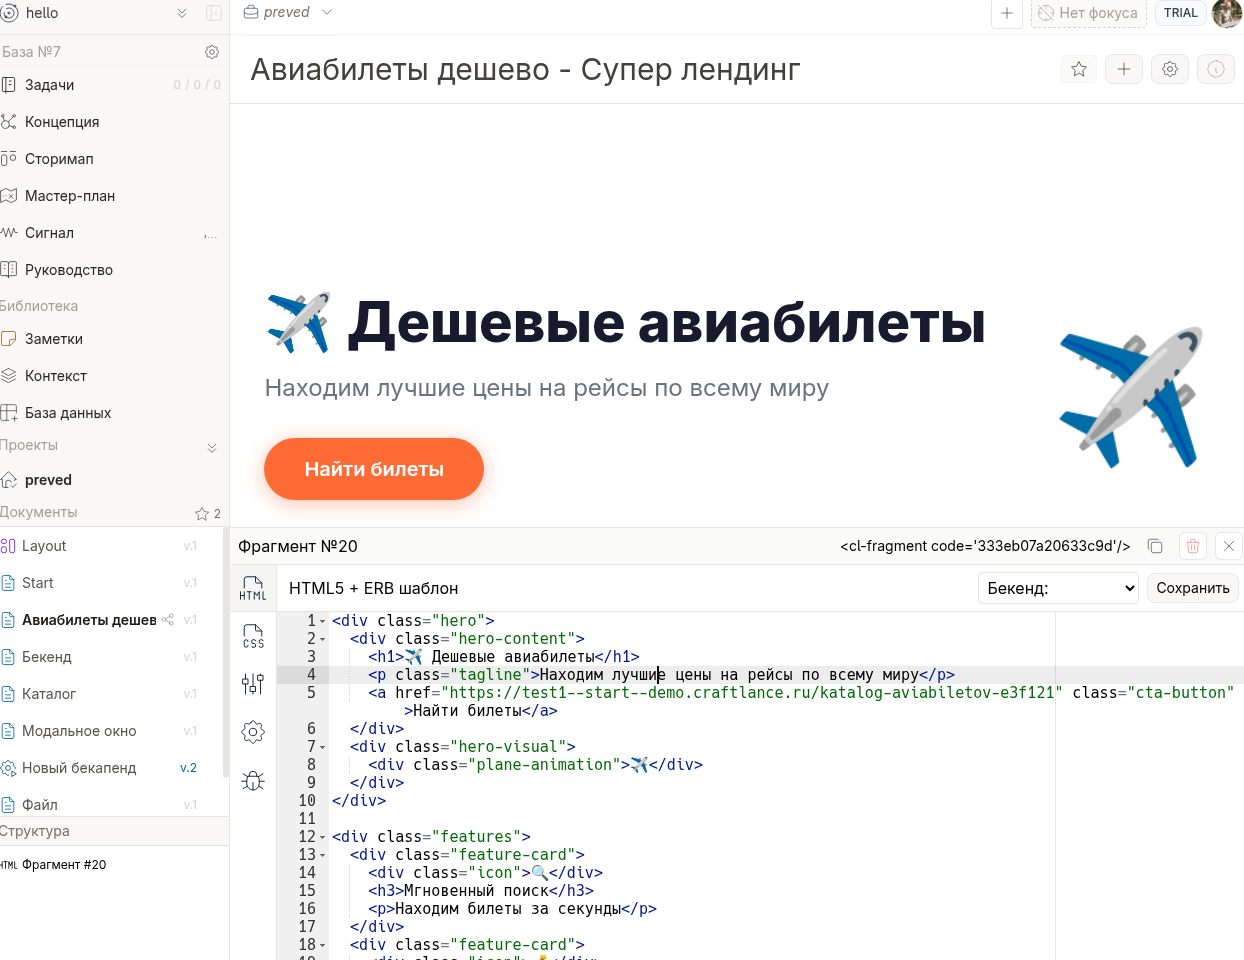Collapse the Проекты section chevron
This screenshot has width=1244, height=960.
212,447
